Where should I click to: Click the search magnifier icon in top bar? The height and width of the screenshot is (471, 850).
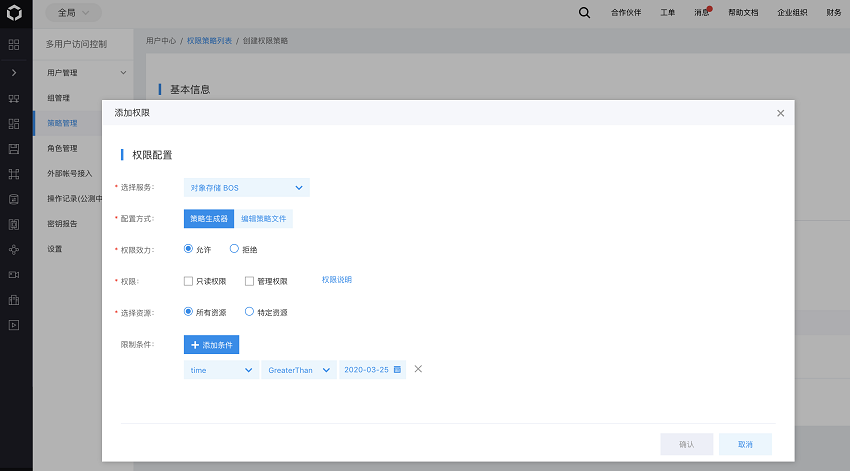click(584, 12)
